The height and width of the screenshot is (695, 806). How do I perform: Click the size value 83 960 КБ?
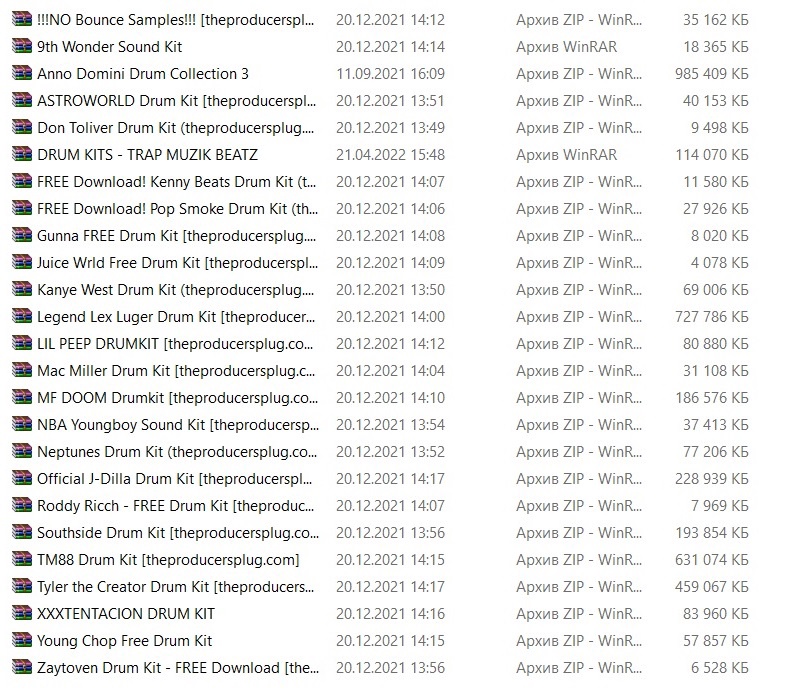[x=716, y=613]
